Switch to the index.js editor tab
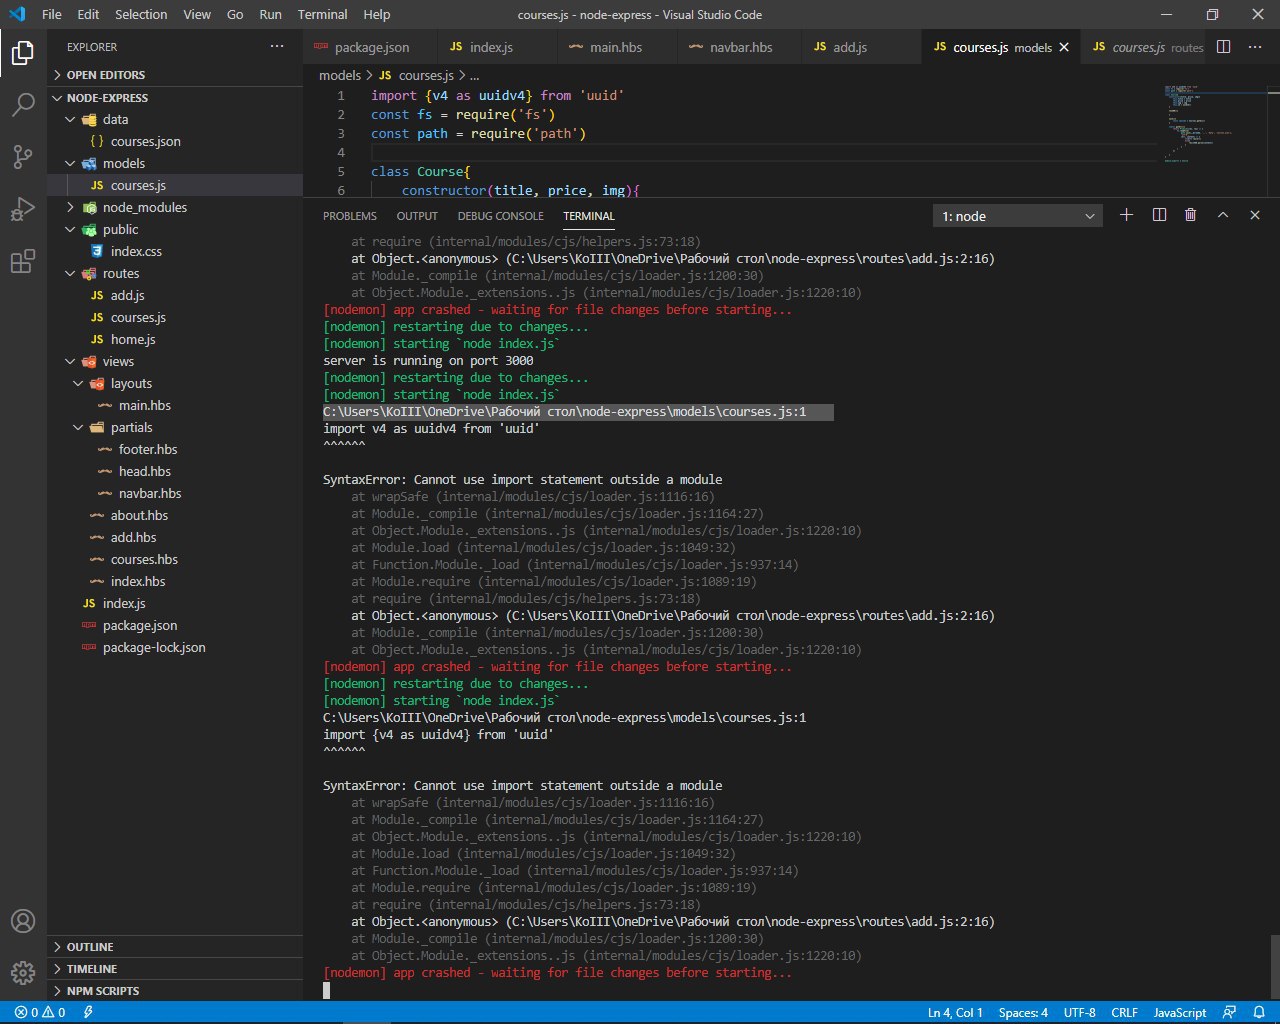This screenshot has width=1280, height=1024. tap(497, 47)
